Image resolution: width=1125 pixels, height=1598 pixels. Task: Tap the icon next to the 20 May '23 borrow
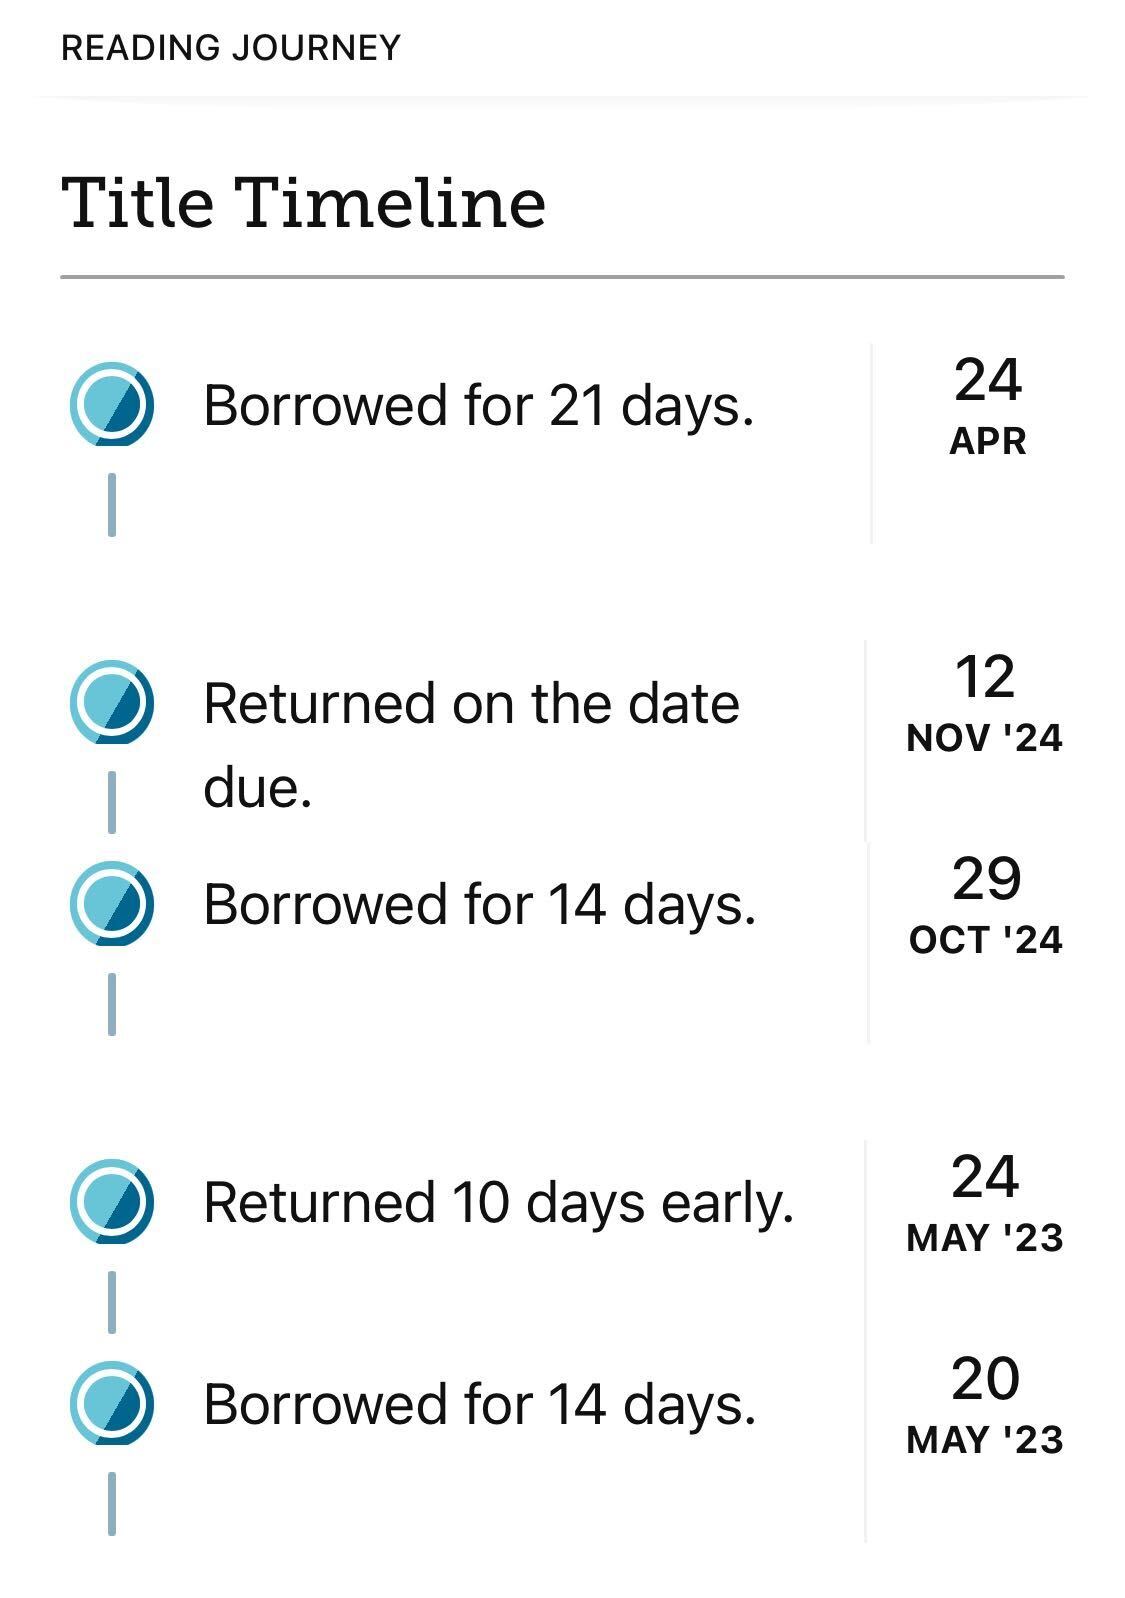[x=112, y=1403]
